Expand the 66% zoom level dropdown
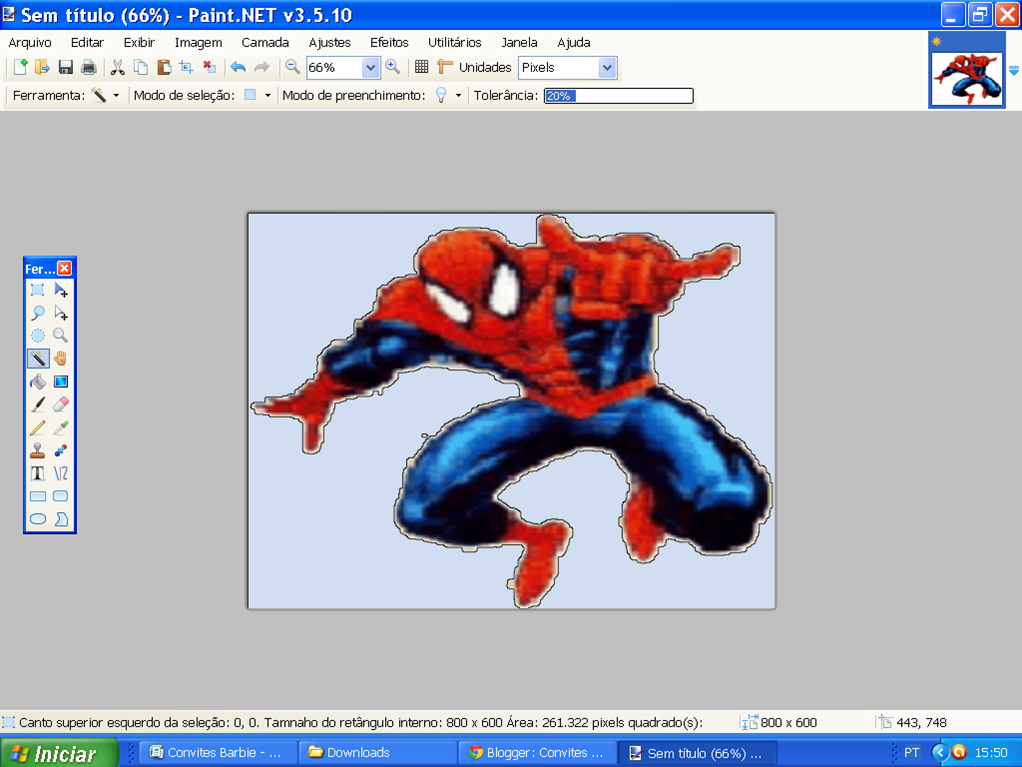The image size is (1022, 767). coord(370,67)
